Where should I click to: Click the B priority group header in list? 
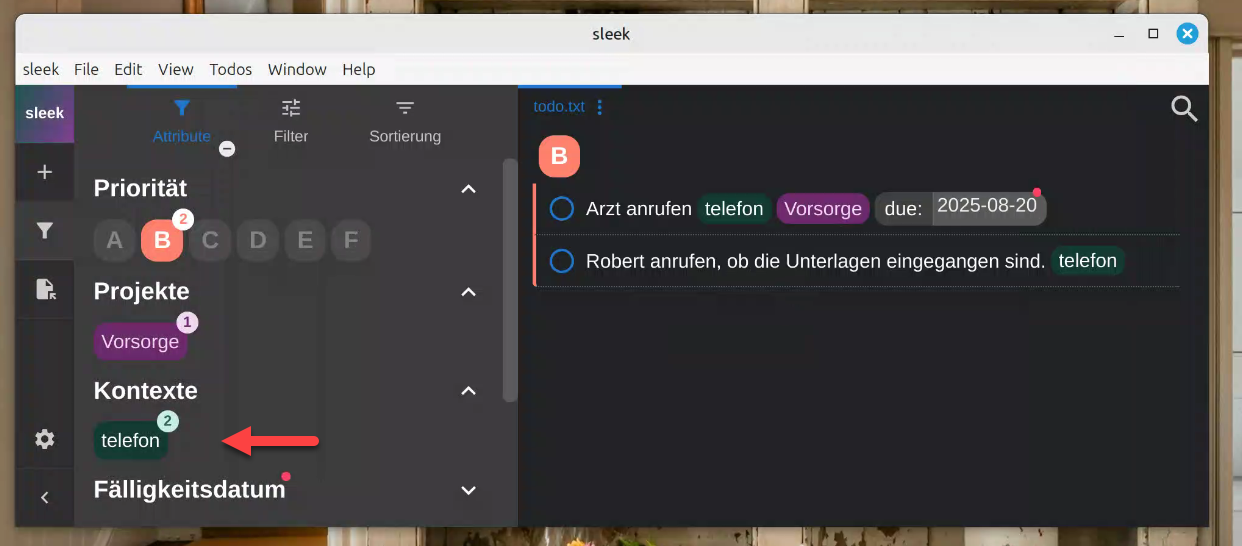(560, 156)
